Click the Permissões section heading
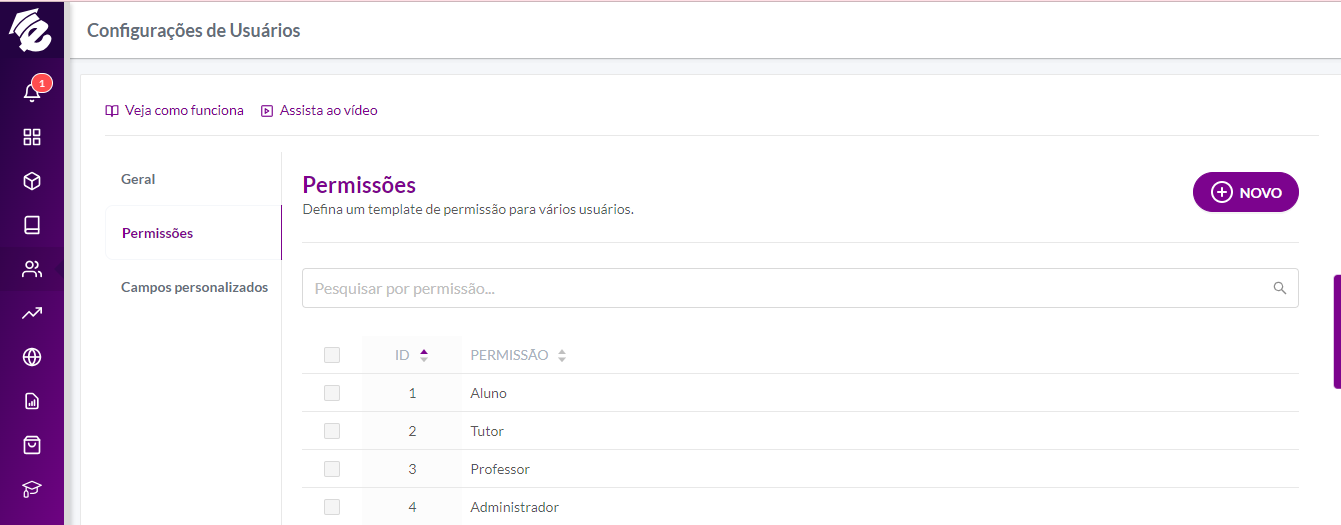The height and width of the screenshot is (525, 1341). (359, 185)
